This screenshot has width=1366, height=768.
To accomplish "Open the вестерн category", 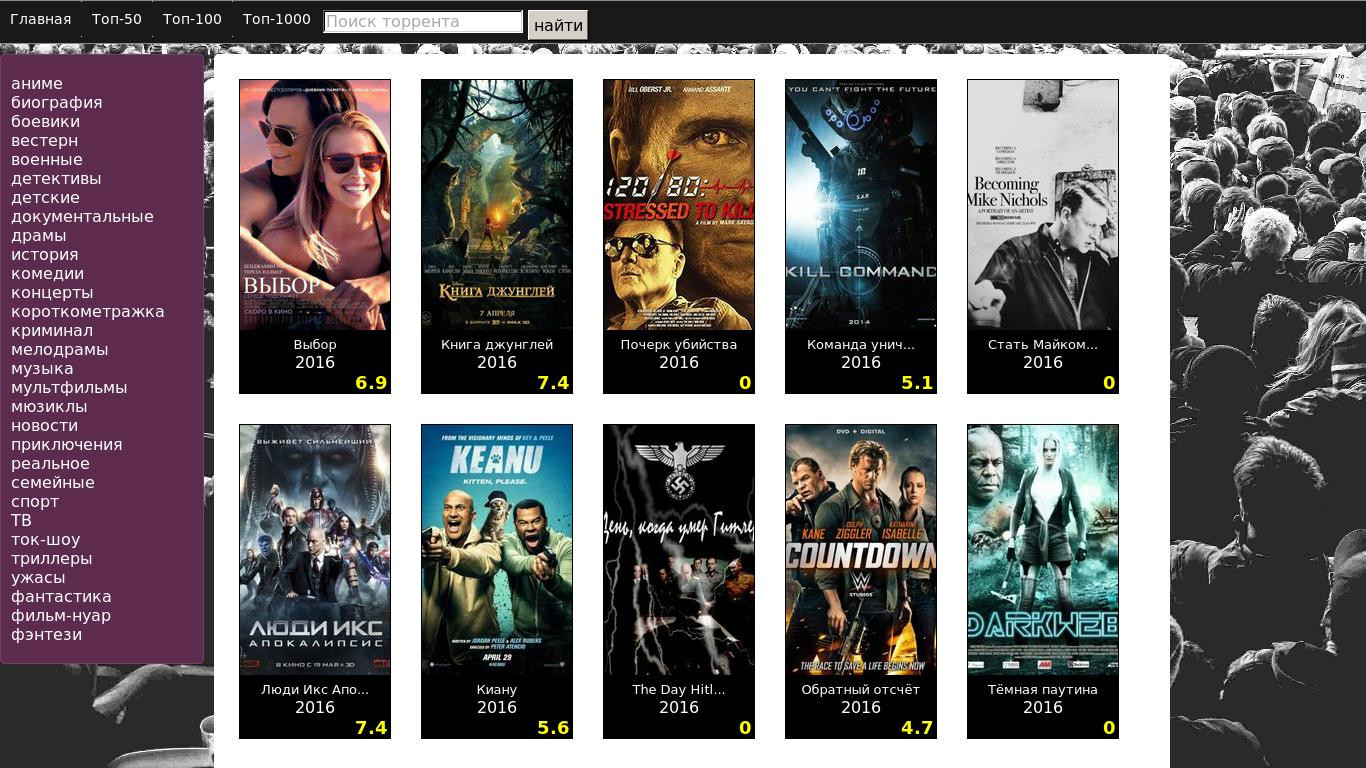I will tap(45, 141).
